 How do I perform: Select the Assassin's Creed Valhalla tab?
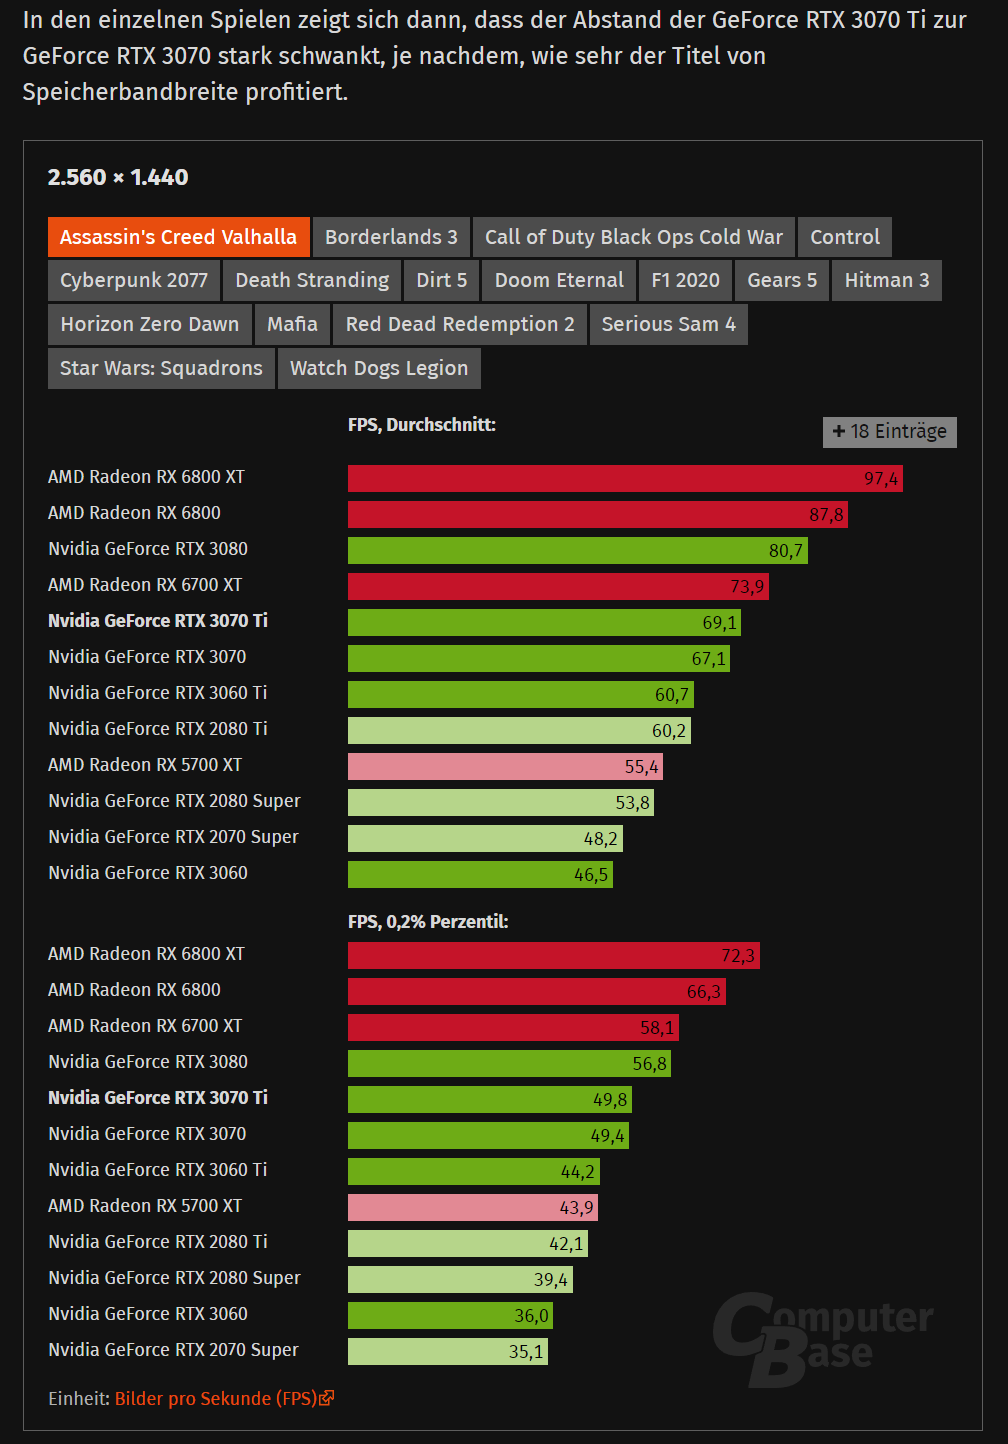coord(179,237)
